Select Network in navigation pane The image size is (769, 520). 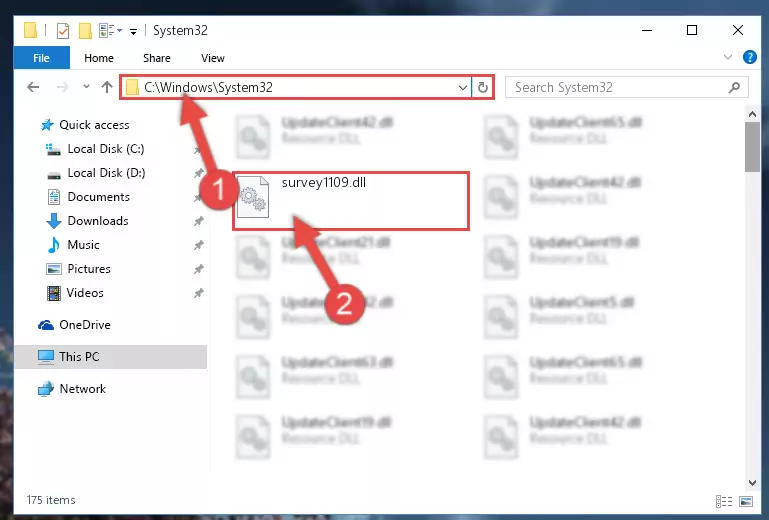tap(82, 389)
